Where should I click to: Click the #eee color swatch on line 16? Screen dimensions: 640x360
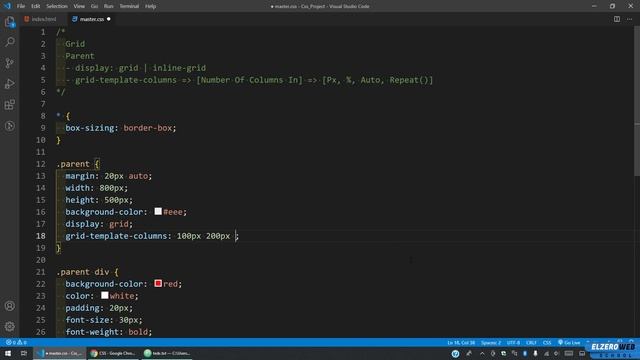click(158, 211)
